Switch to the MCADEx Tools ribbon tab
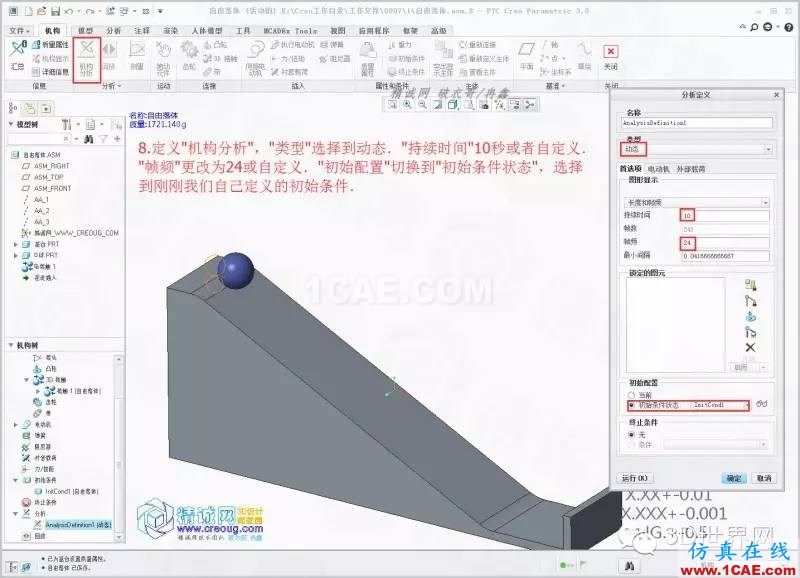Screen dimensions: 800x578 290,31
